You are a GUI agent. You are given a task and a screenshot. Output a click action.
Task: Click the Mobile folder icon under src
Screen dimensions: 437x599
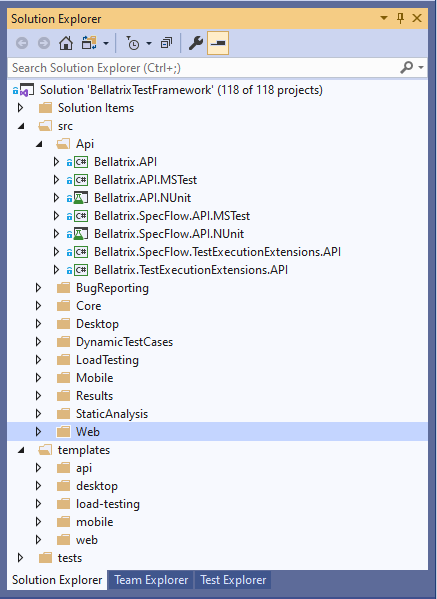coord(63,378)
